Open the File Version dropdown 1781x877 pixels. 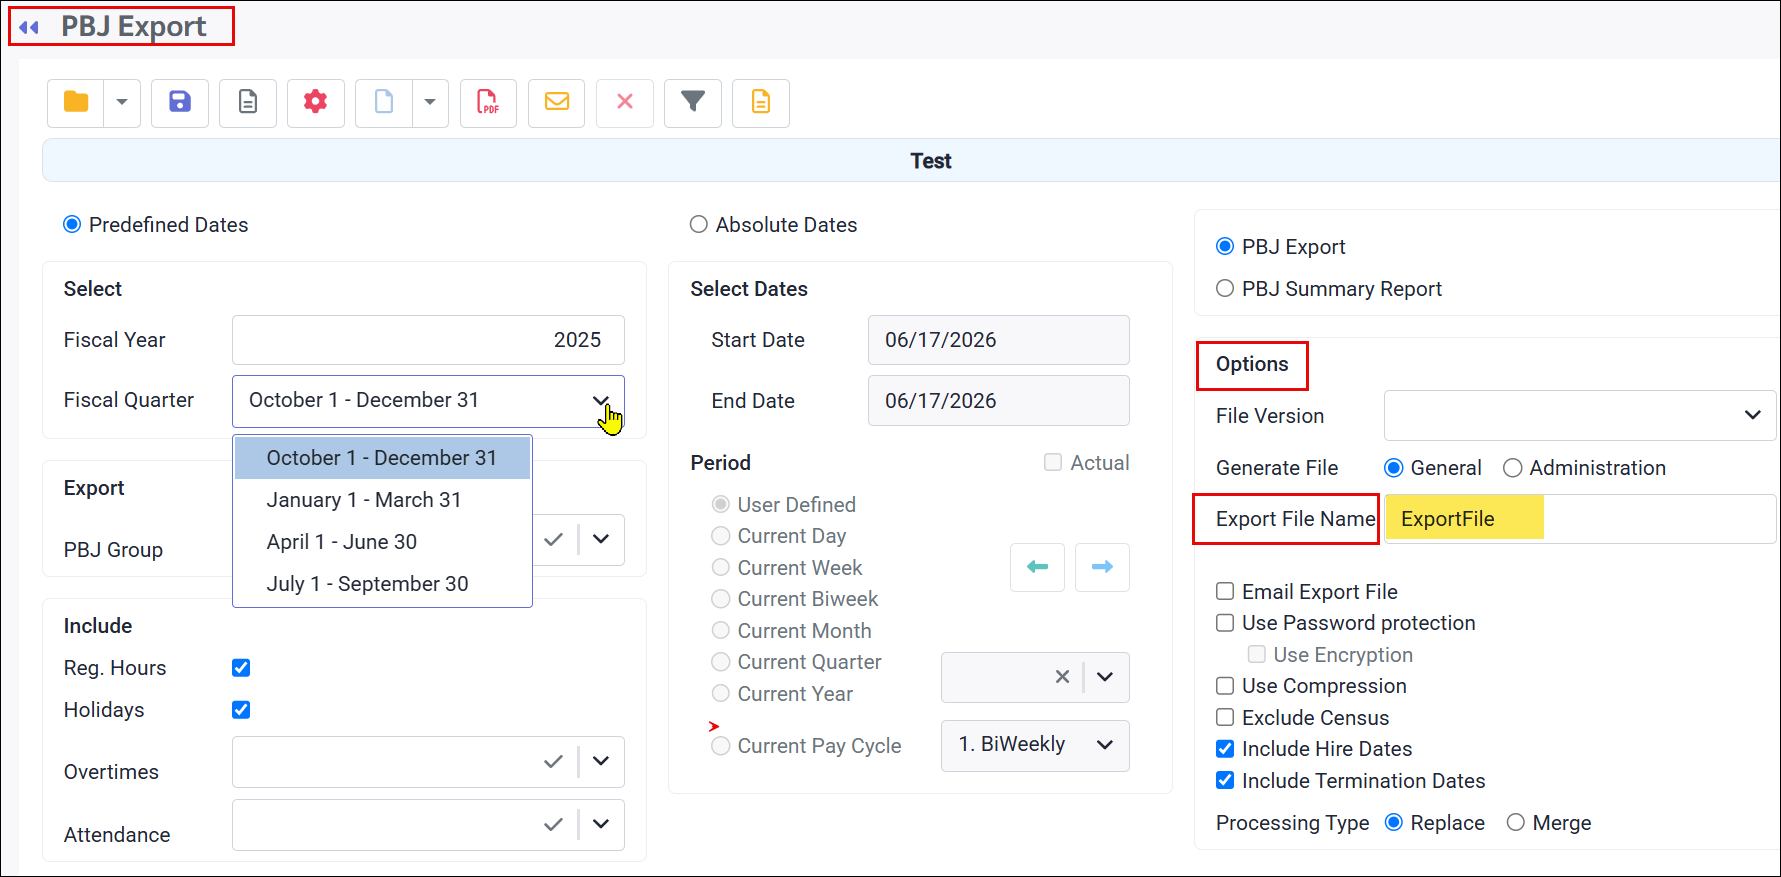point(1580,415)
